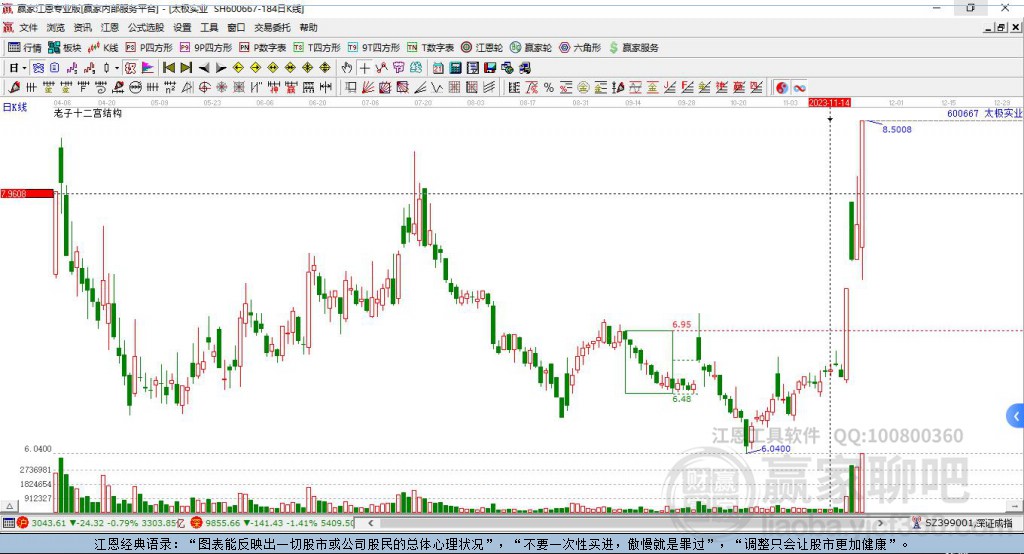The height and width of the screenshot is (554, 1024).
Task: Click the 600667 太极实业 stock label
Action: 984,114
